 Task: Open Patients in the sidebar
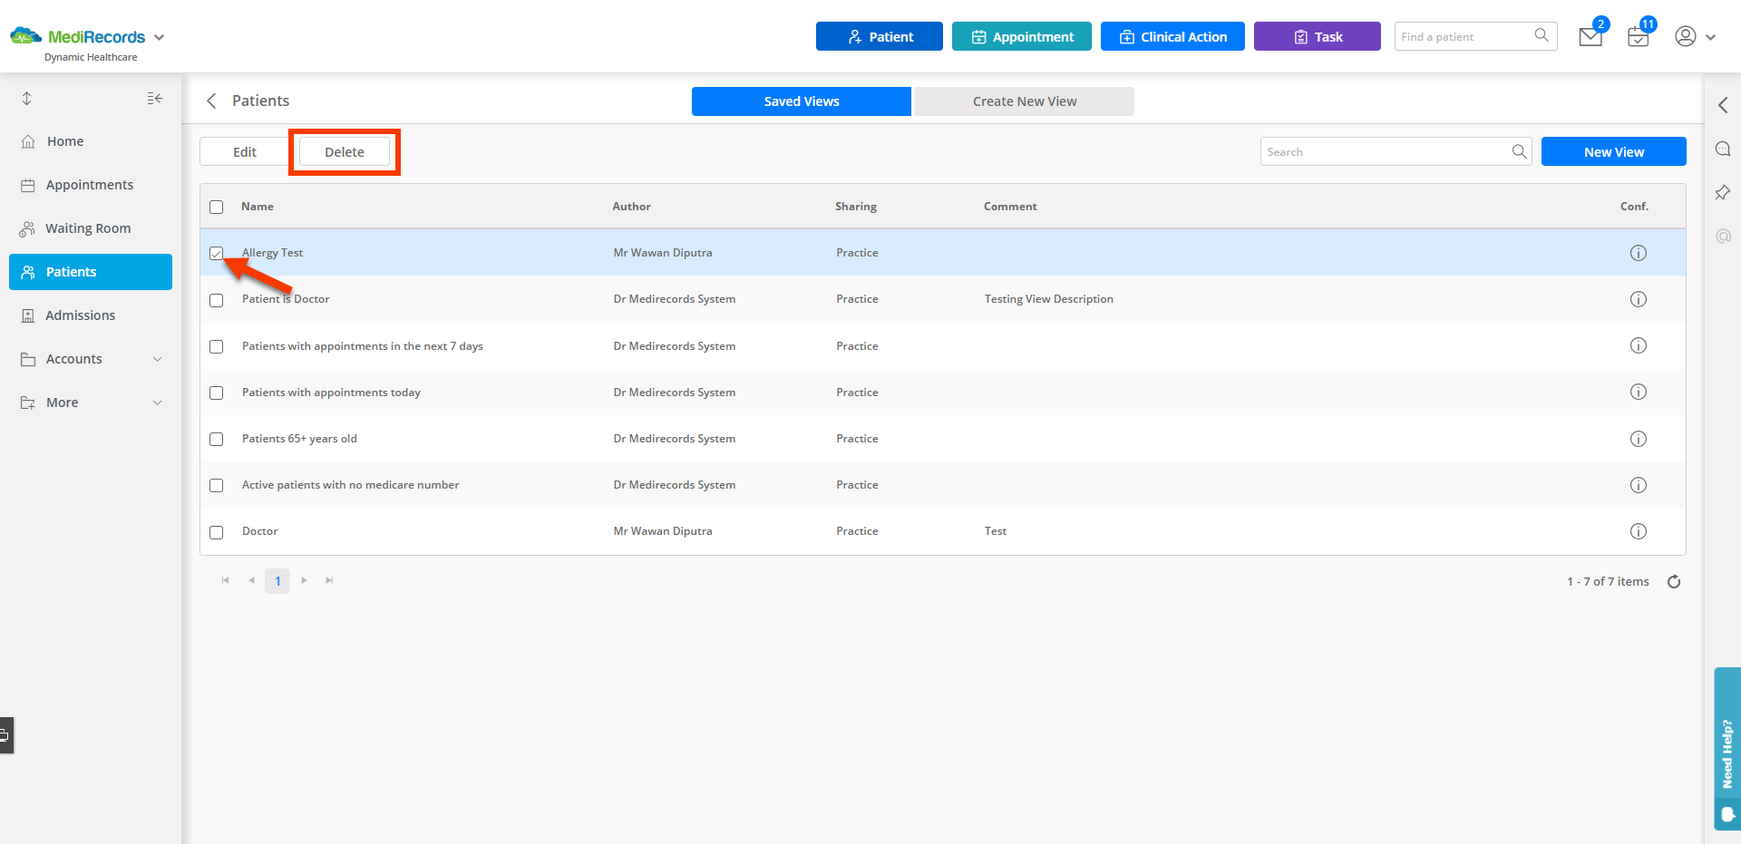tap(90, 272)
